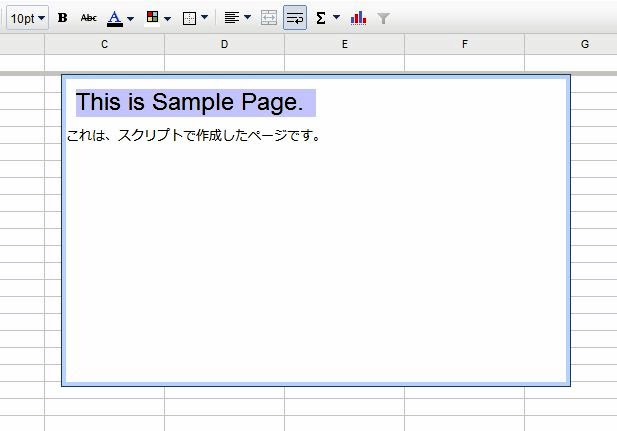Click the sigma functions icon

click(x=321, y=18)
